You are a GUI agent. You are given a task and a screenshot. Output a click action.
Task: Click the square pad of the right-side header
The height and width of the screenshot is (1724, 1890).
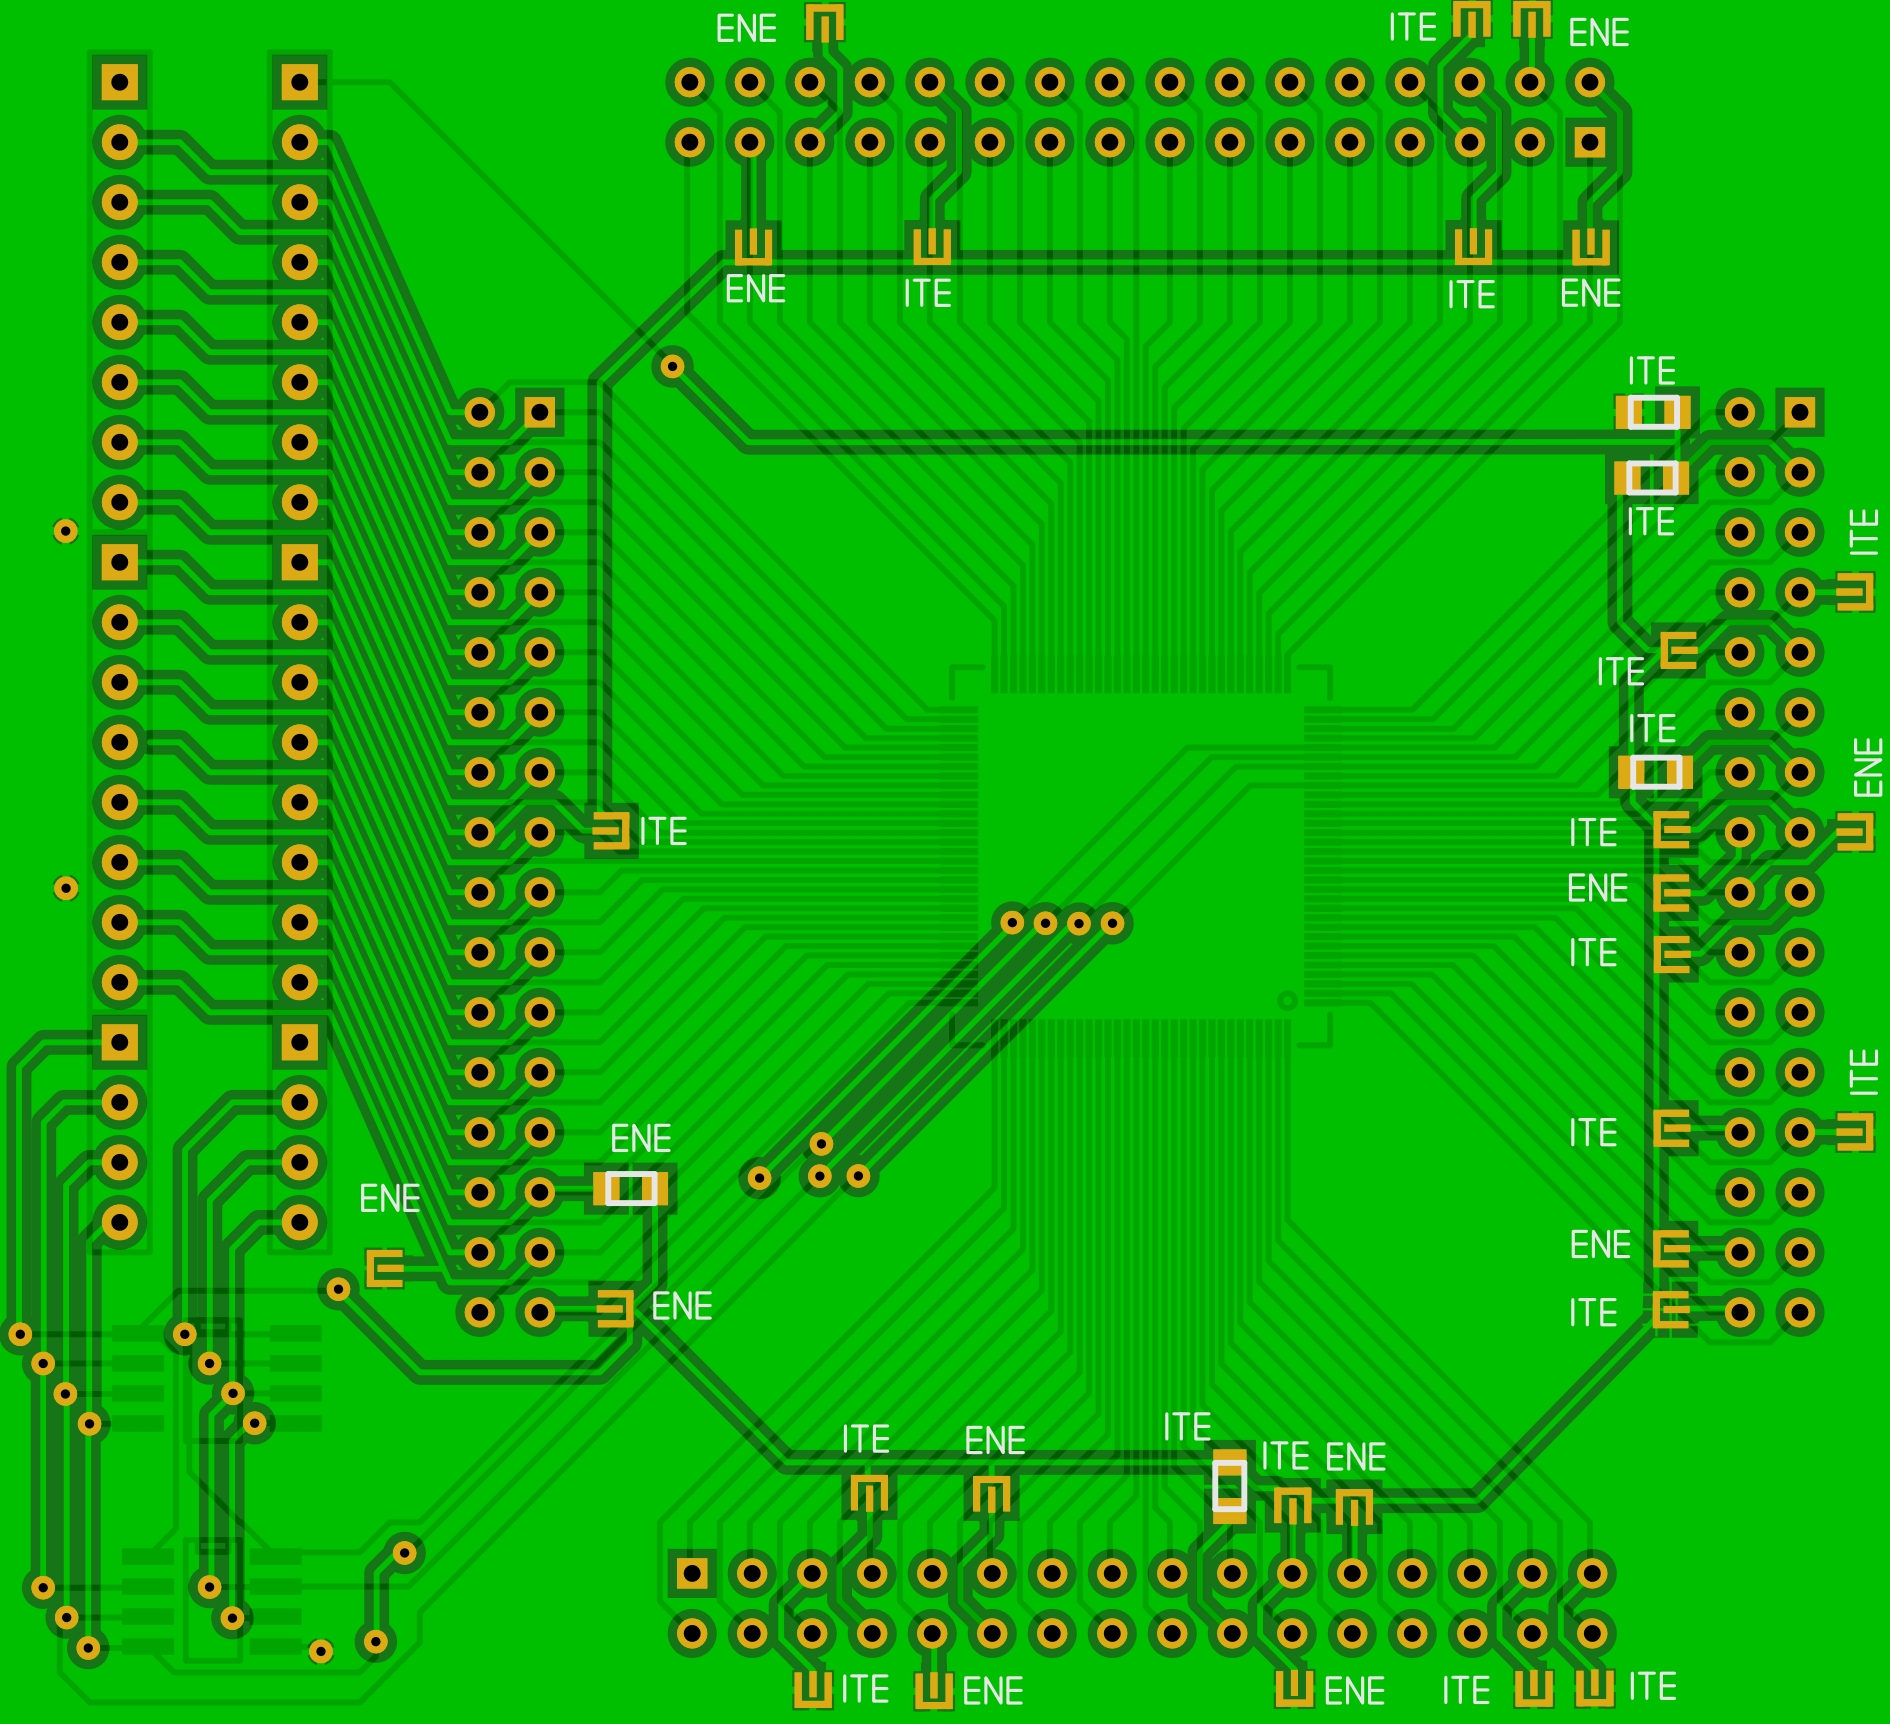[x=1800, y=412]
